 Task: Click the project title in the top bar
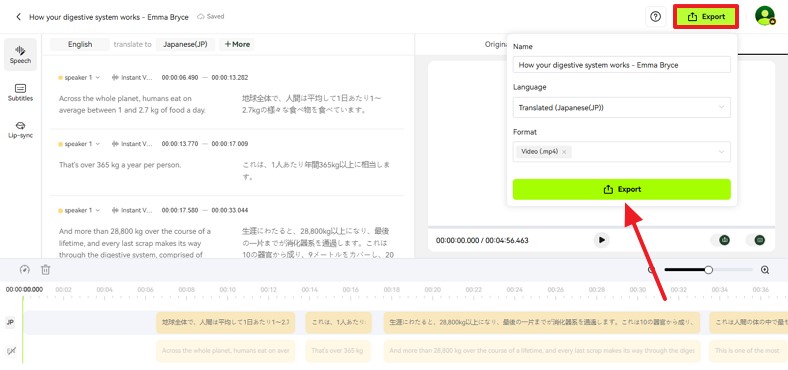pyautogui.click(x=109, y=17)
